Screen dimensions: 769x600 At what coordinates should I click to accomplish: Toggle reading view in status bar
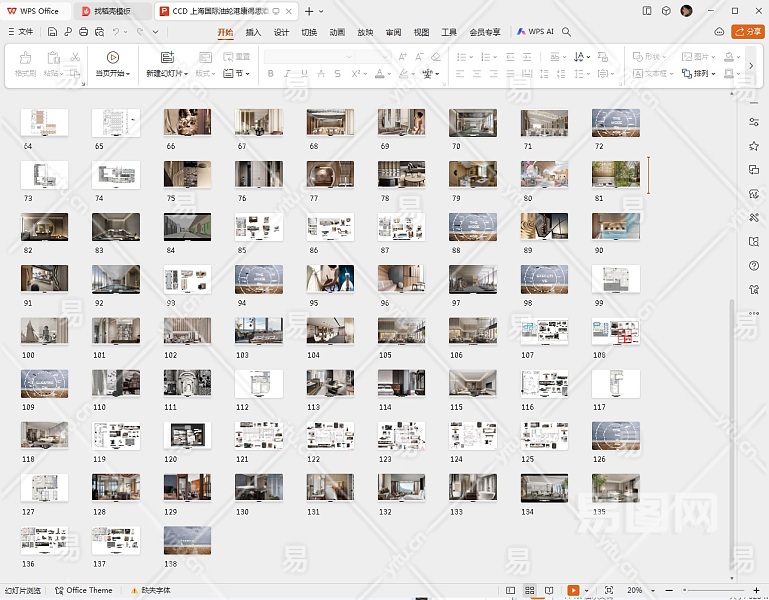click(x=549, y=591)
